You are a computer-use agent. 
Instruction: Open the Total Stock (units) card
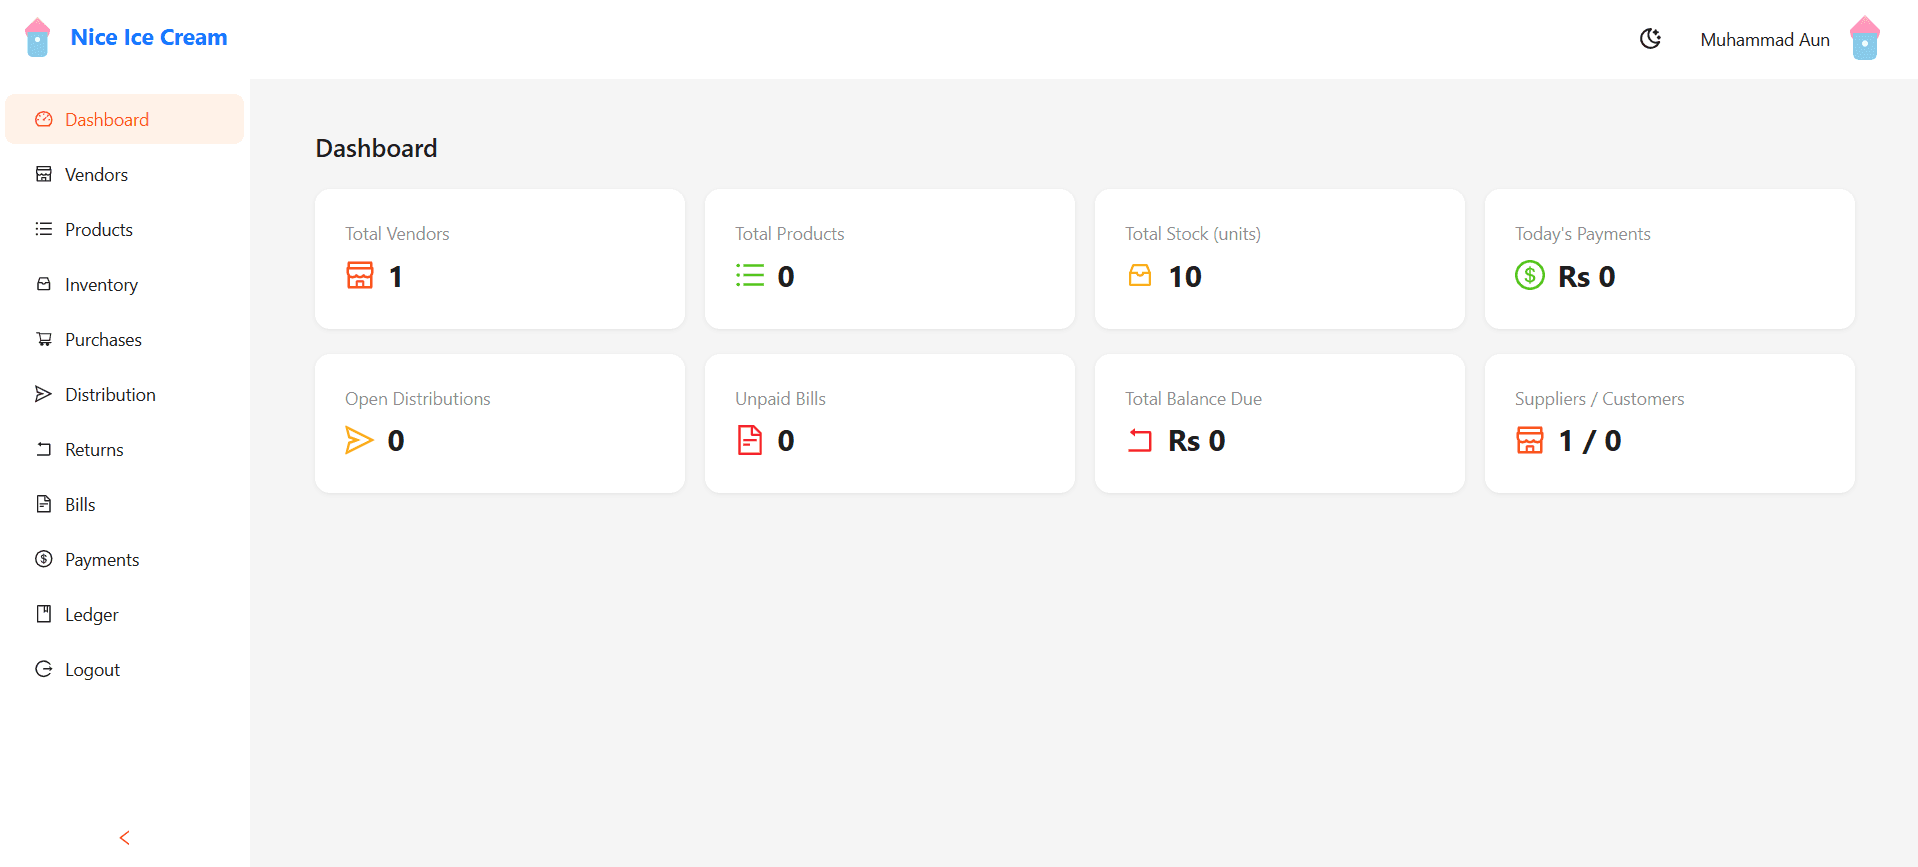coord(1279,259)
